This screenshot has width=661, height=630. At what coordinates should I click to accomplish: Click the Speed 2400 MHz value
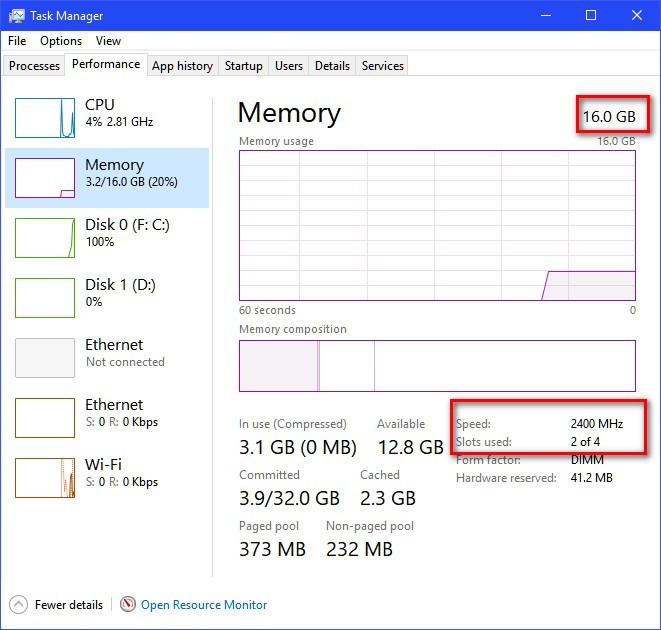(x=597, y=423)
